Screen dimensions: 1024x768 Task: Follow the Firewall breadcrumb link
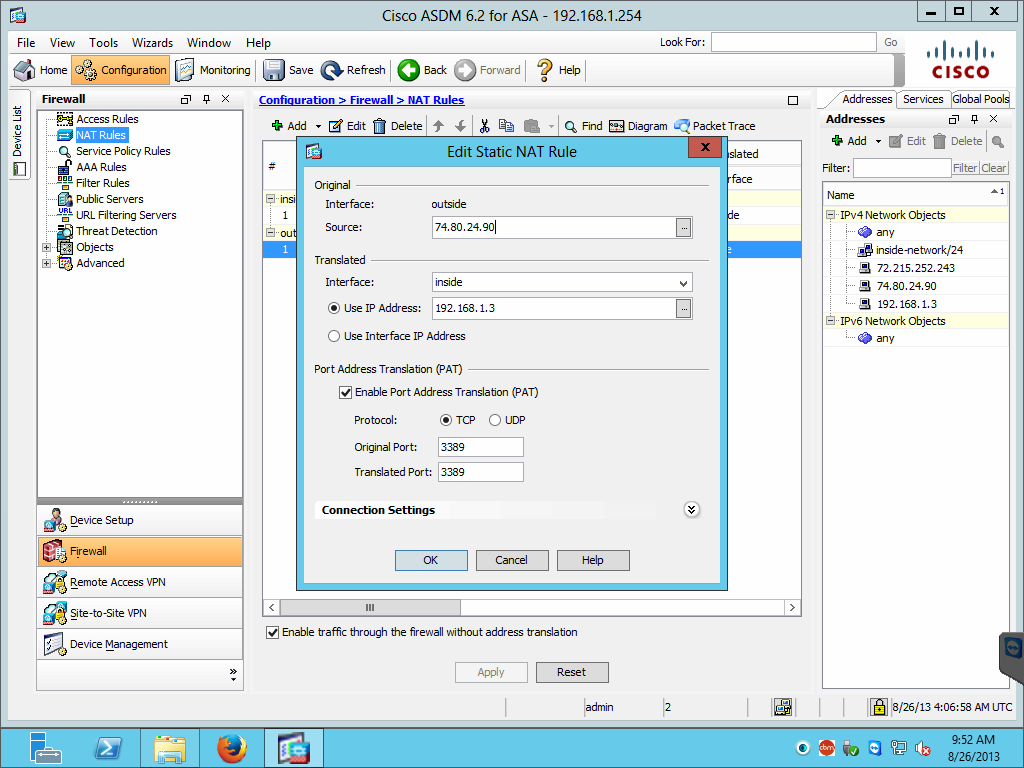point(371,100)
